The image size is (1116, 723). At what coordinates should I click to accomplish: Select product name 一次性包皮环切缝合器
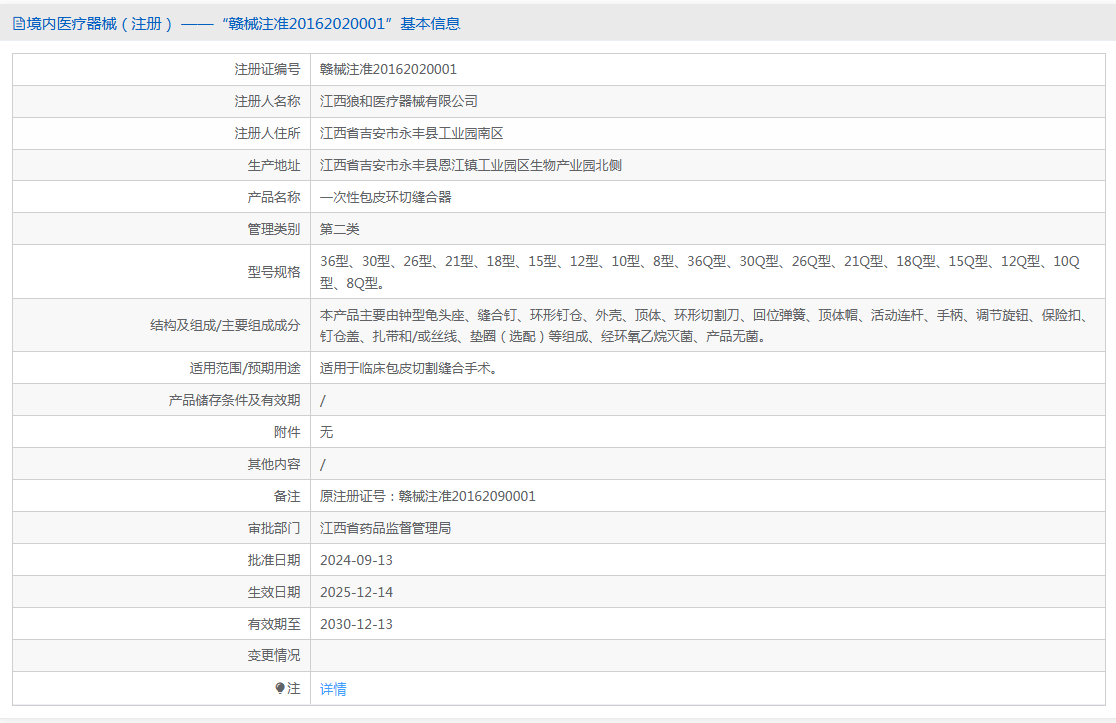tap(386, 197)
